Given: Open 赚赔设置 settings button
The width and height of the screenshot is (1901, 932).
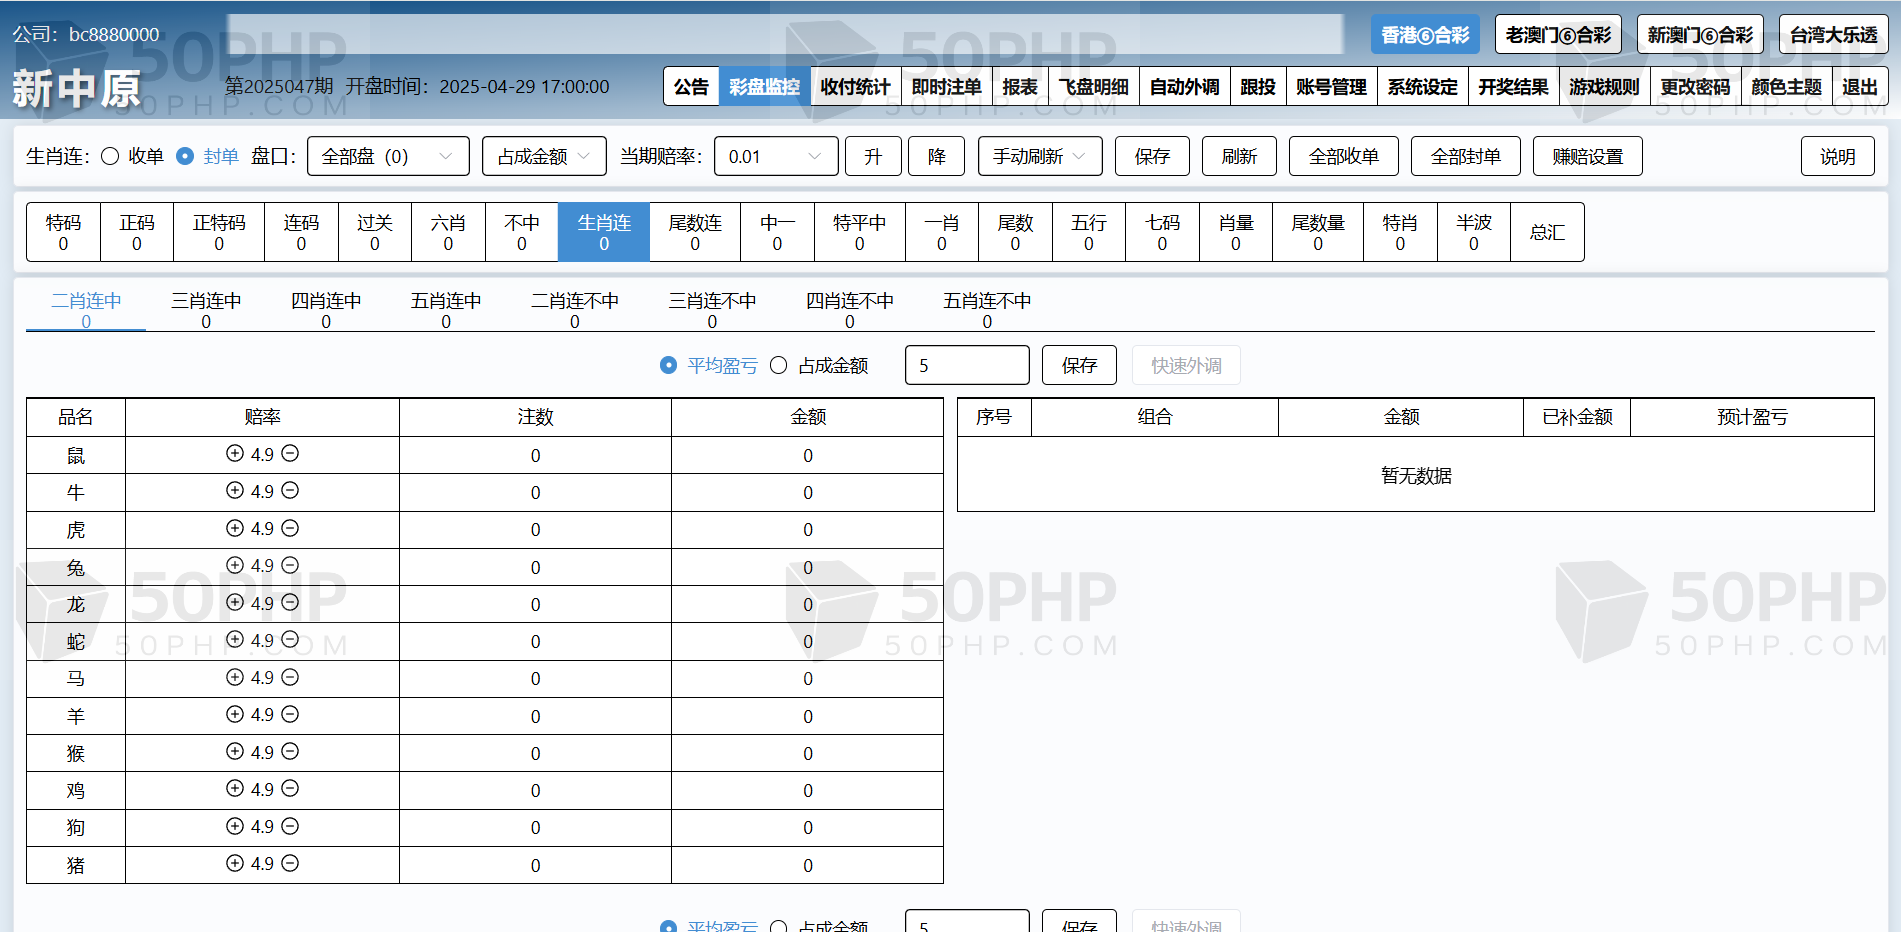Looking at the screenshot, I should point(1587,157).
